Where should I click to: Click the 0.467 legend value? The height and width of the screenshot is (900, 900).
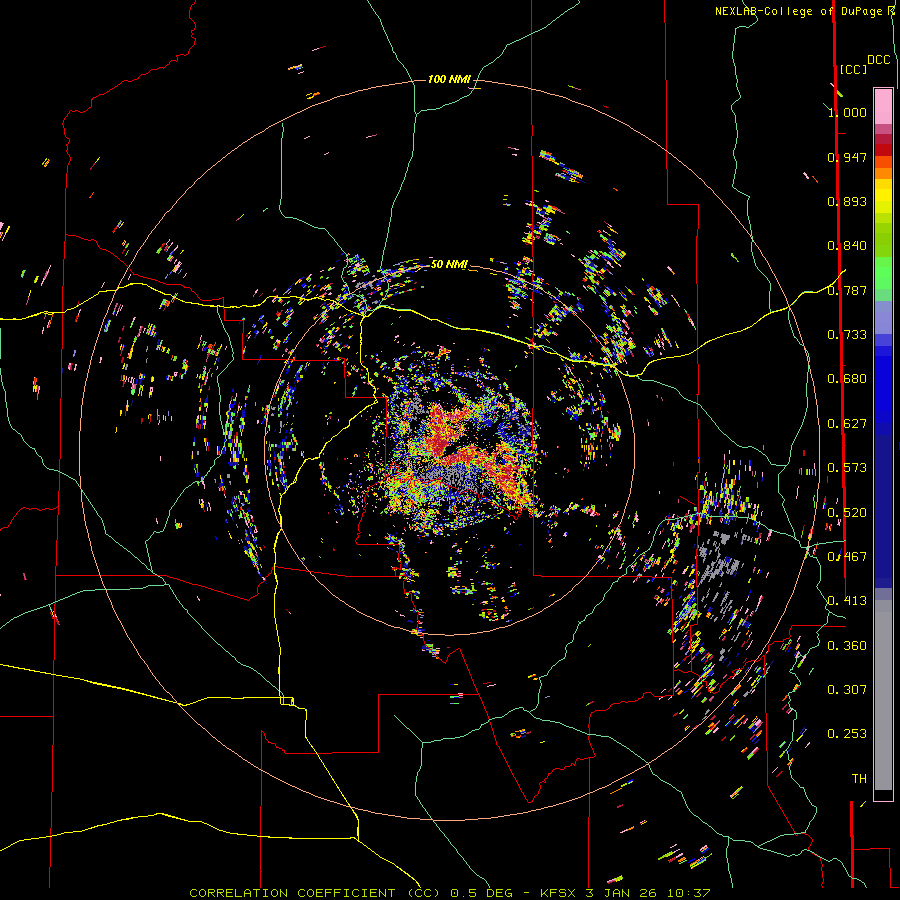(x=847, y=556)
